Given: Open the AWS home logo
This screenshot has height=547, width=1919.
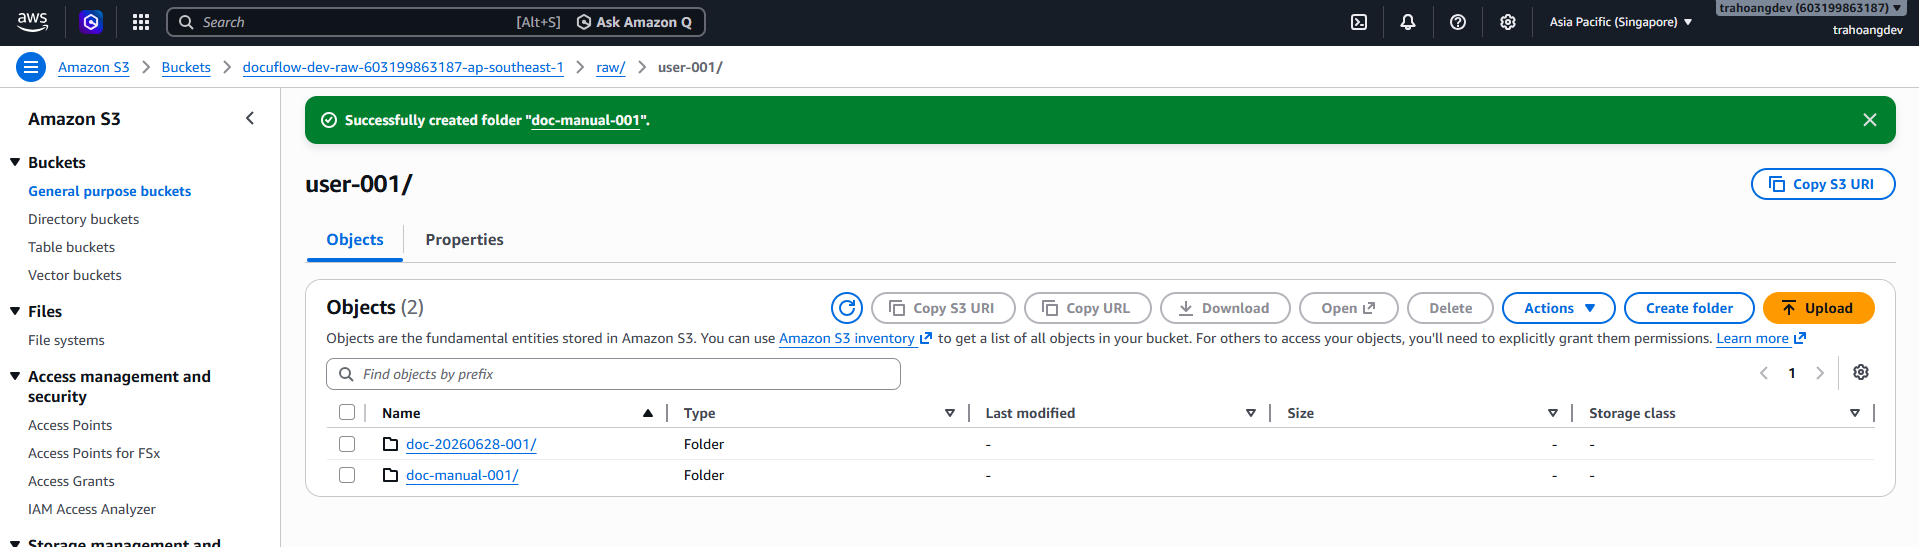Looking at the screenshot, I should tap(32, 21).
